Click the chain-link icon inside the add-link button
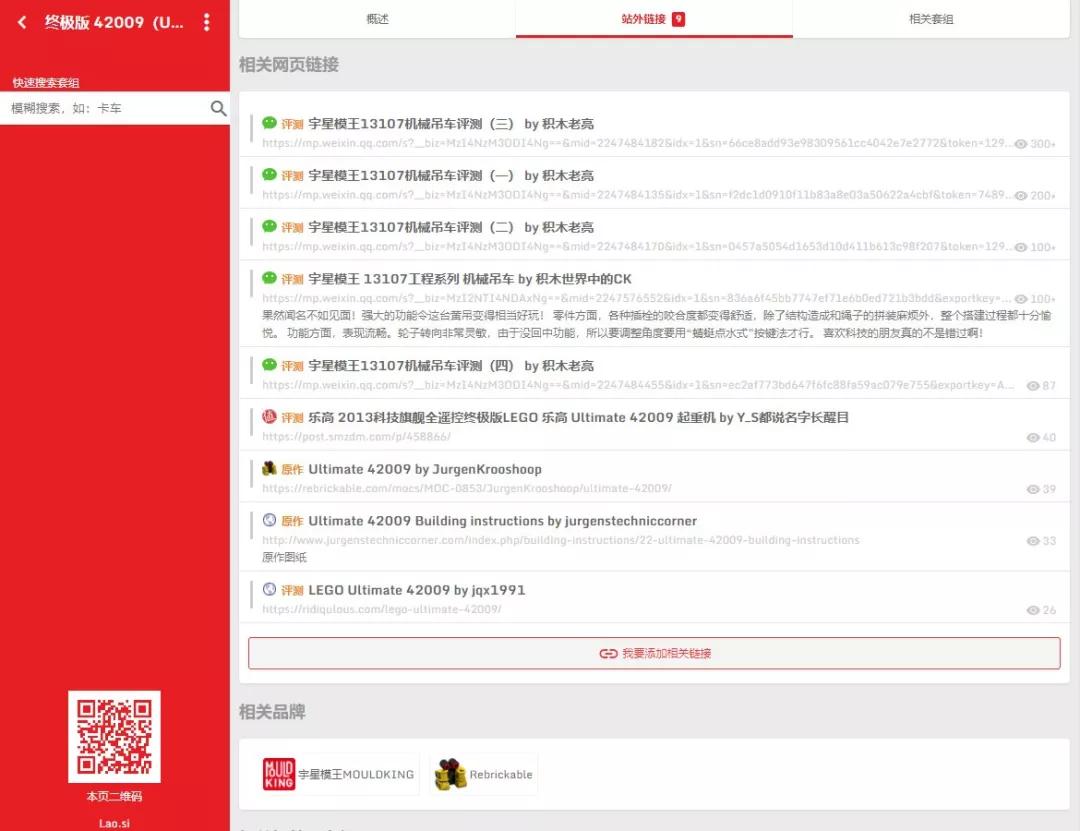The height and width of the screenshot is (831, 1080). [x=609, y=653]
